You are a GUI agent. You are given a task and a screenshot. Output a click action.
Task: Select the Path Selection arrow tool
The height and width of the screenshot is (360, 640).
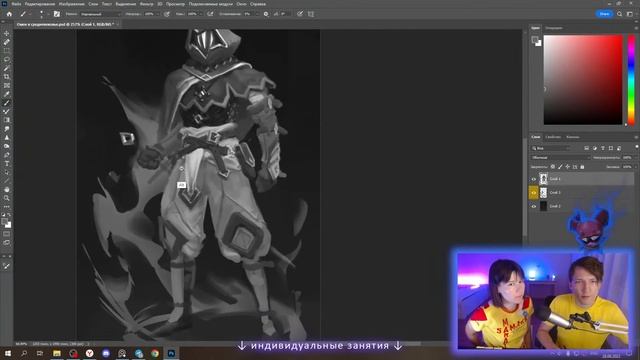[7, 172]
